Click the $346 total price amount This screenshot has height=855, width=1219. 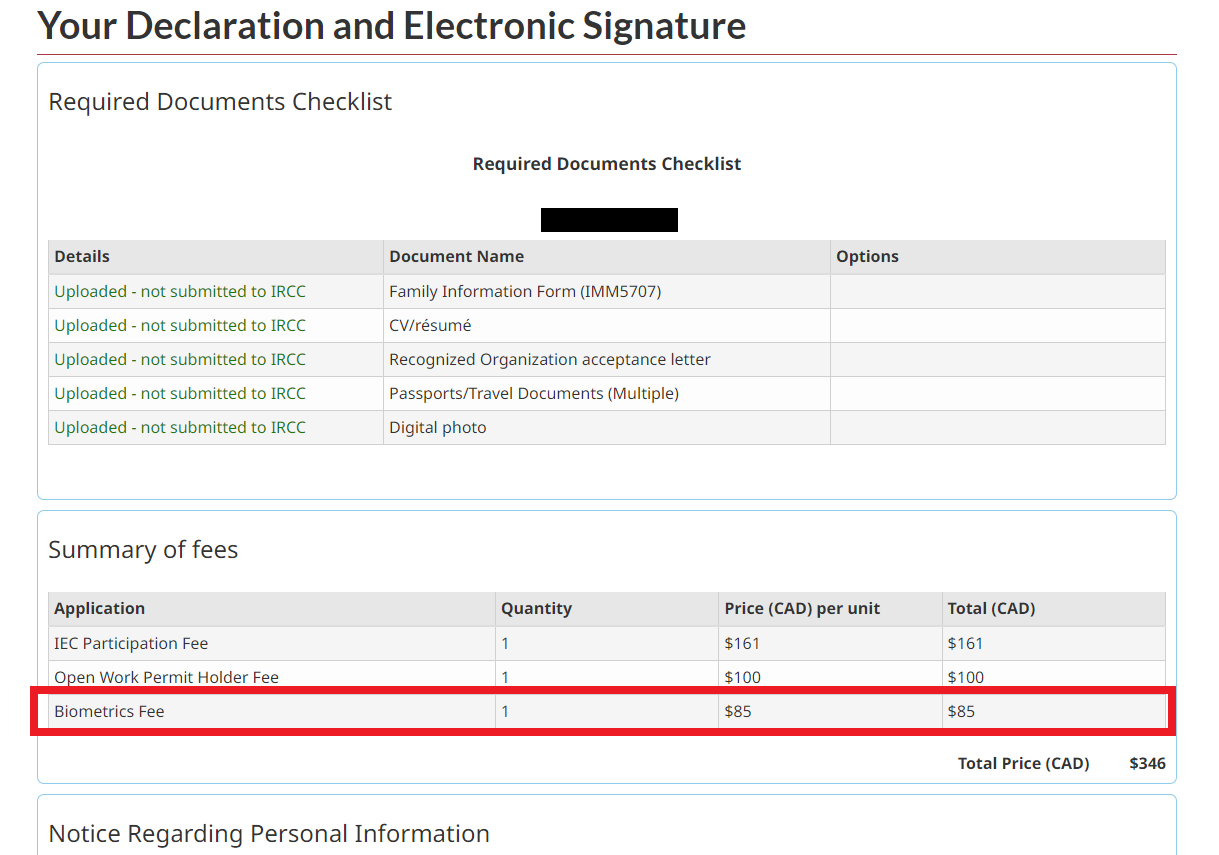[x=1147, y=763]
